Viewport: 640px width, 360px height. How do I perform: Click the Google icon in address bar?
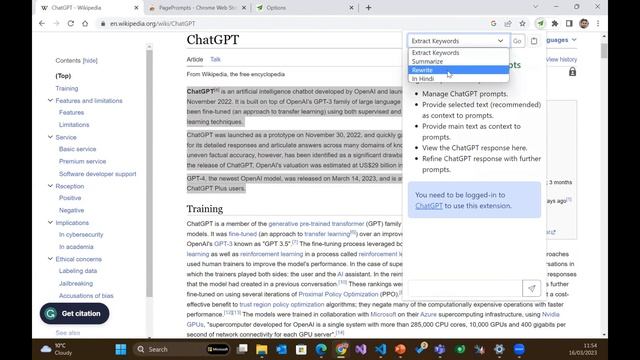tap(493, 24)
